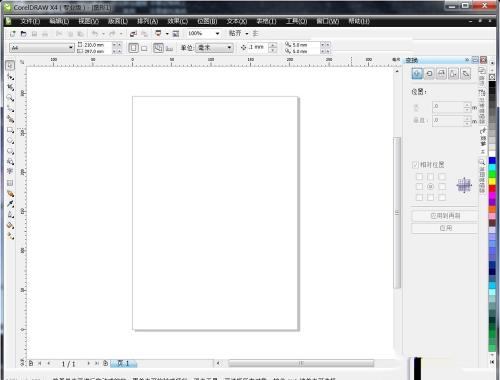Check the middle-left anchor point box
Image resolution: width=500 pixels, height=380 pixels.
coord(419,187)
